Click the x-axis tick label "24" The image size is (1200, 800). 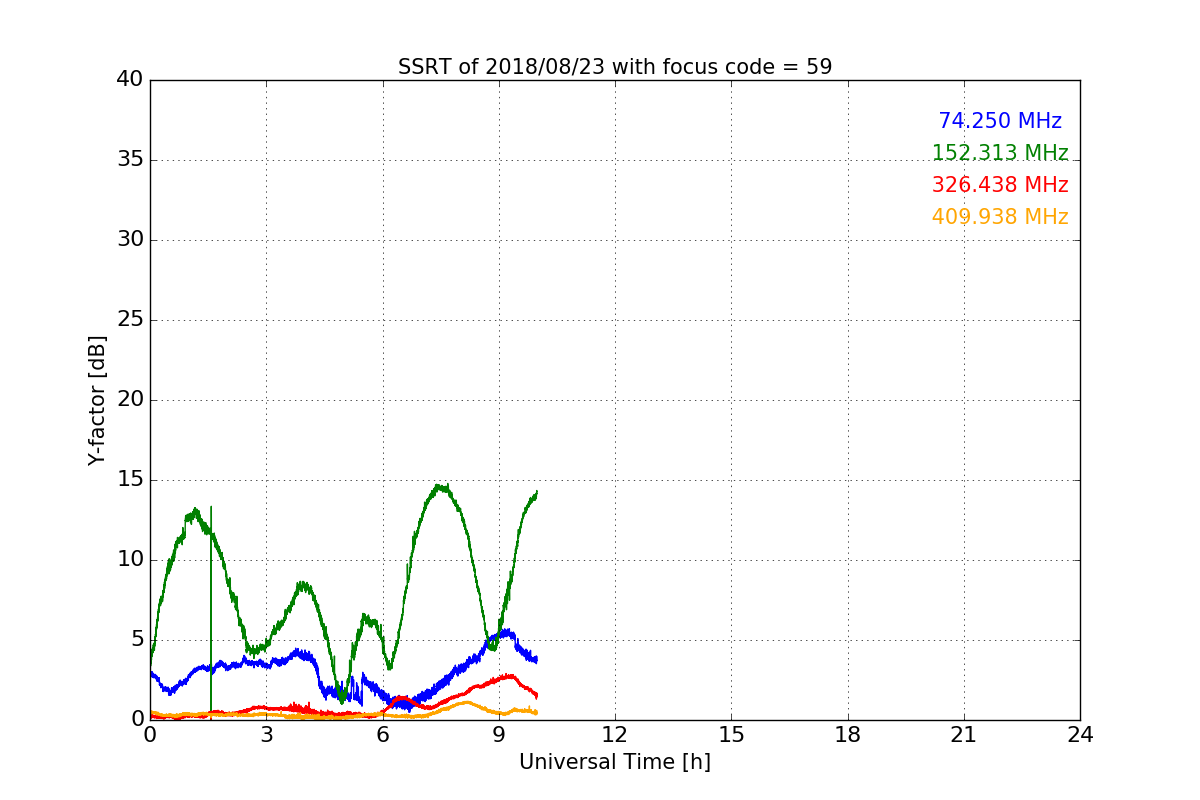tap(1080, 735)
